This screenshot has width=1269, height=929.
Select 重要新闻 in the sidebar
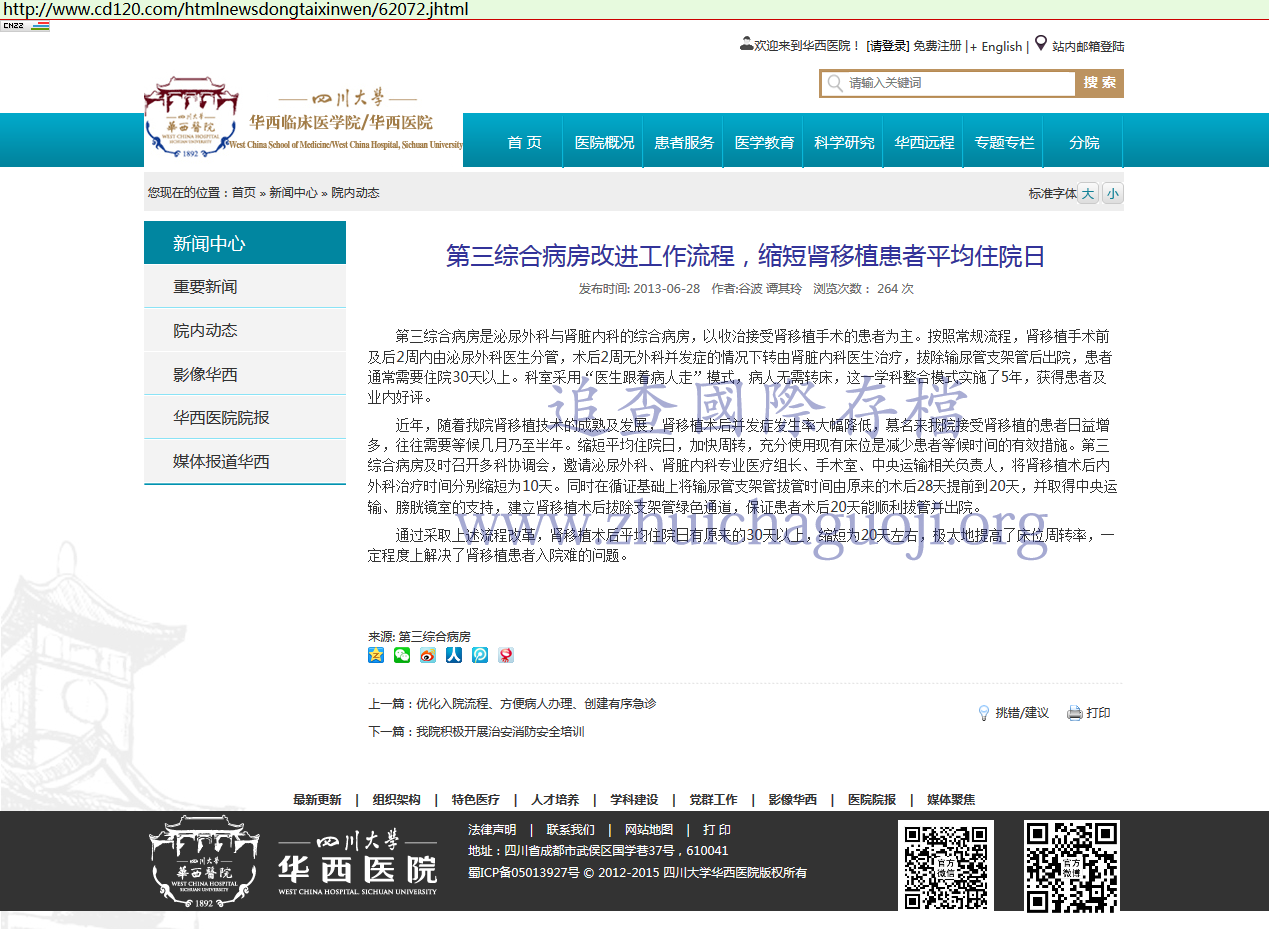[x=205, y=287]
